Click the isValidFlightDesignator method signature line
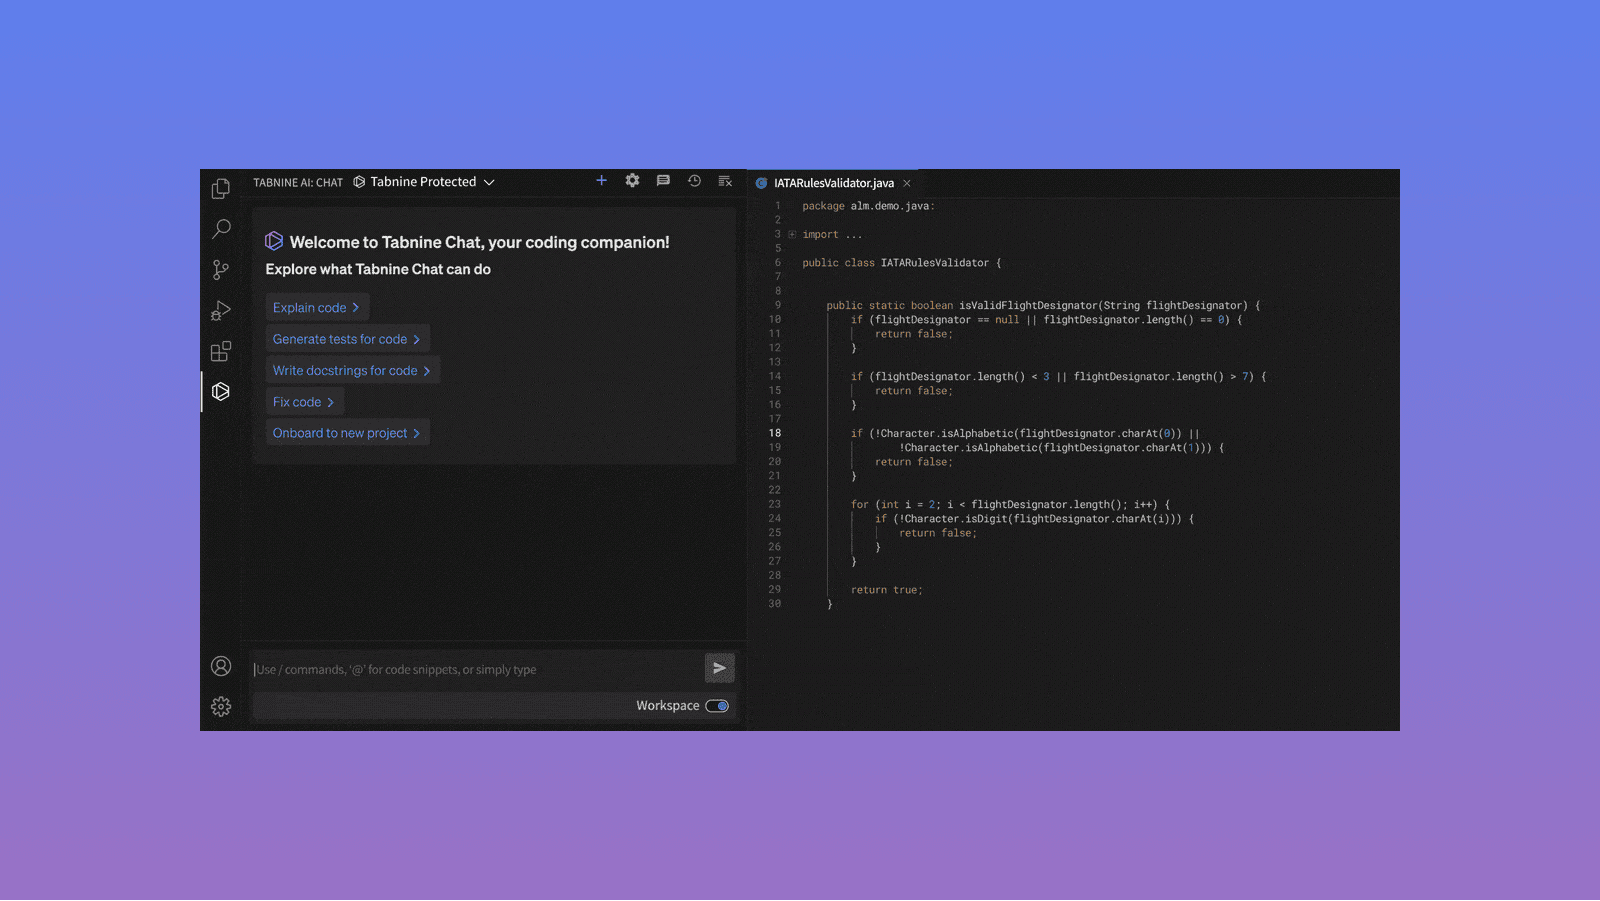Viewport: 1600px width, 901px height. click(x=1043, y=306)
